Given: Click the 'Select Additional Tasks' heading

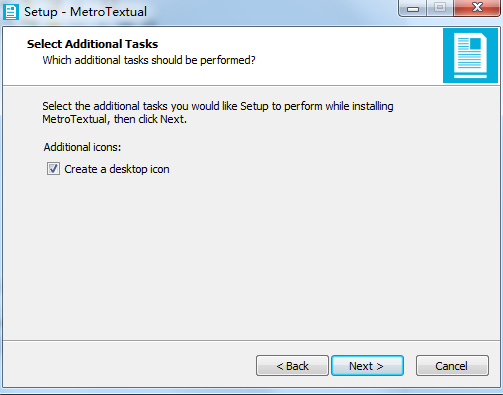Looking at the screenshot, I should click(92, 44).
